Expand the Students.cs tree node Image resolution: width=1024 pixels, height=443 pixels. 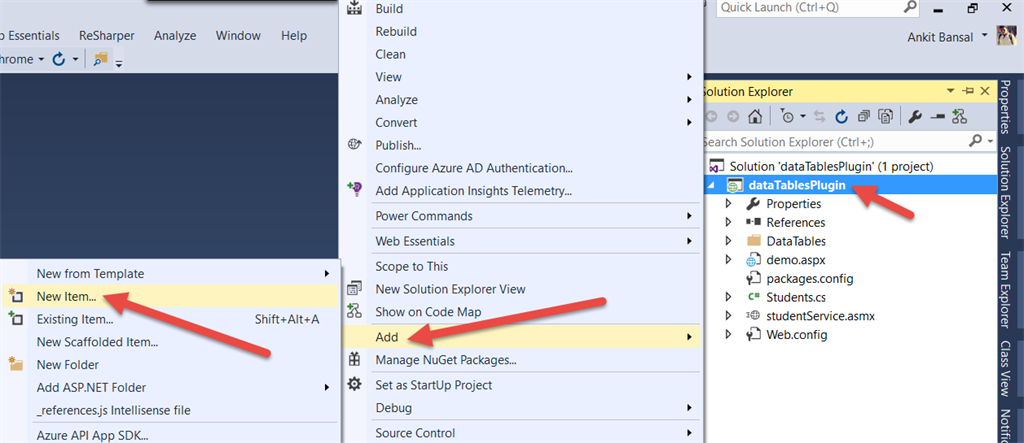pyautogui.click(x=729, y=297)
